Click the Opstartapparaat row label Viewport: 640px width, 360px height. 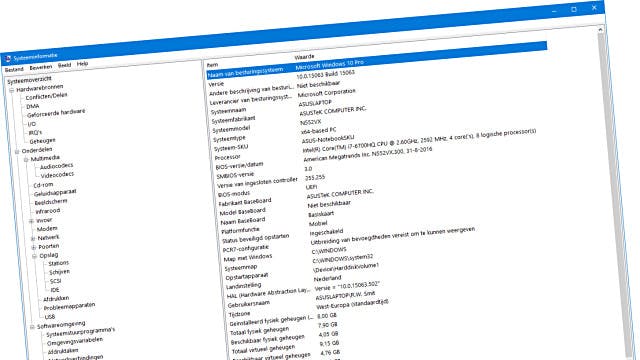(247, 277)
